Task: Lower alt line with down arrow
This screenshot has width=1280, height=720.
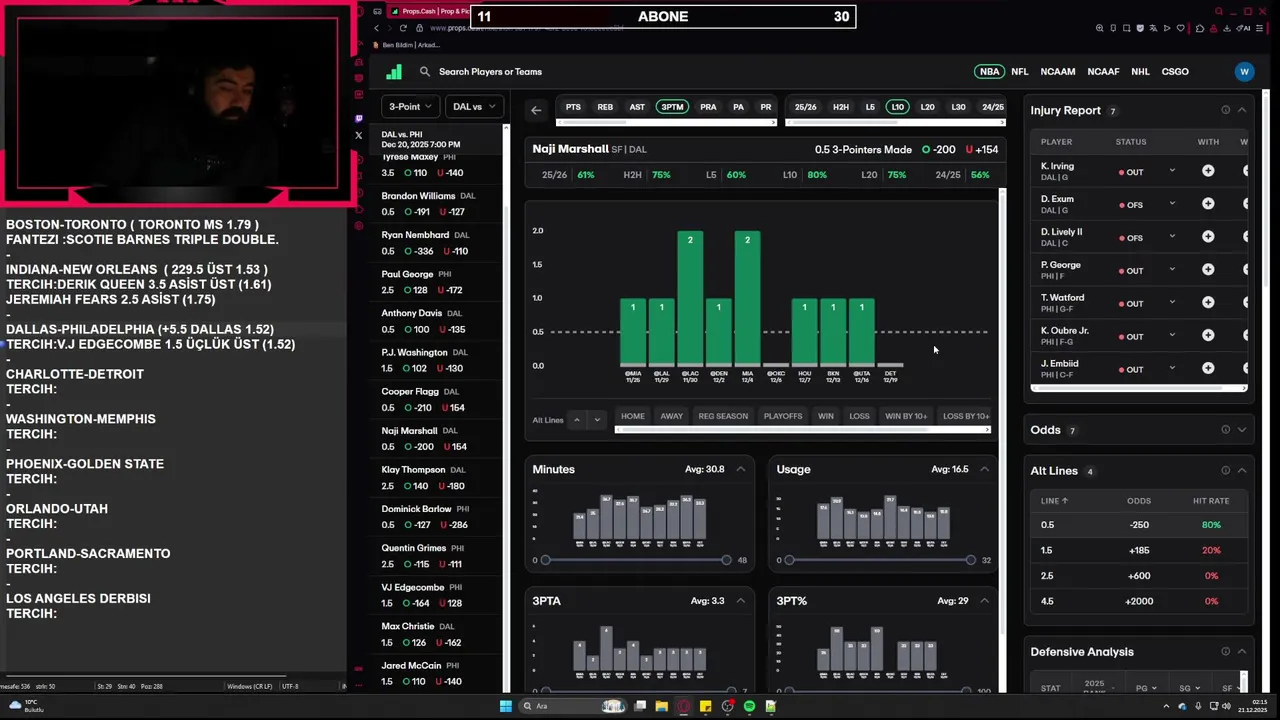Action: [x=597, y=420]
